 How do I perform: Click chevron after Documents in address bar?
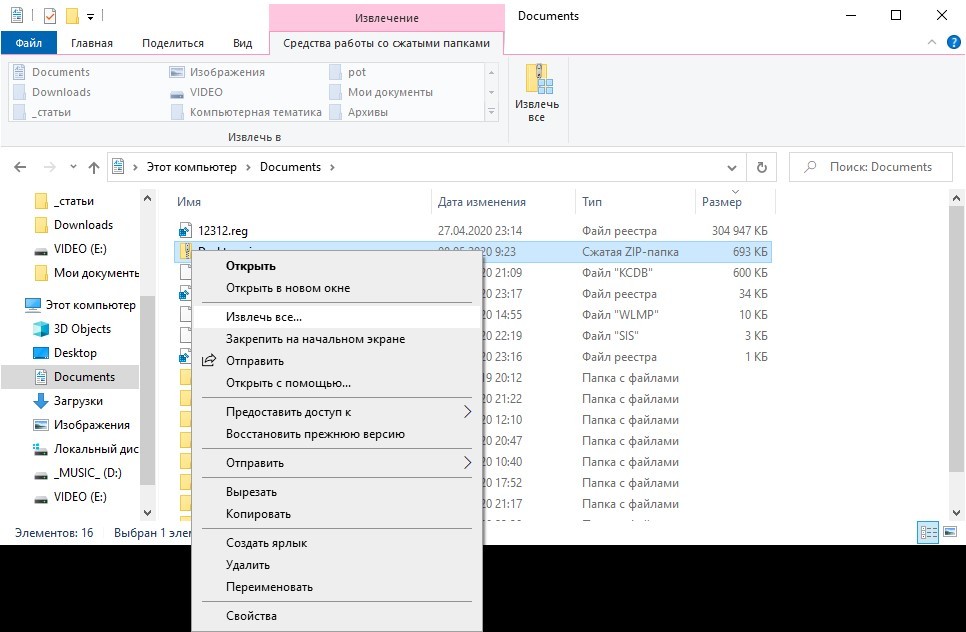(332, 168)
